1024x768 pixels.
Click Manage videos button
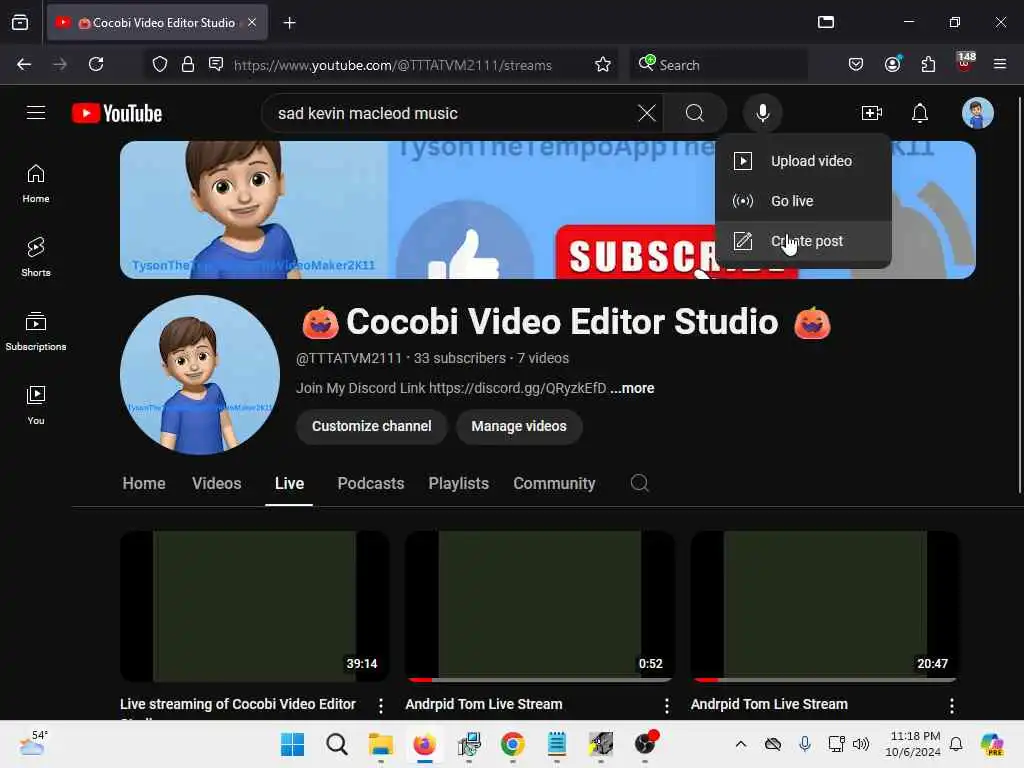pos(519,426)
